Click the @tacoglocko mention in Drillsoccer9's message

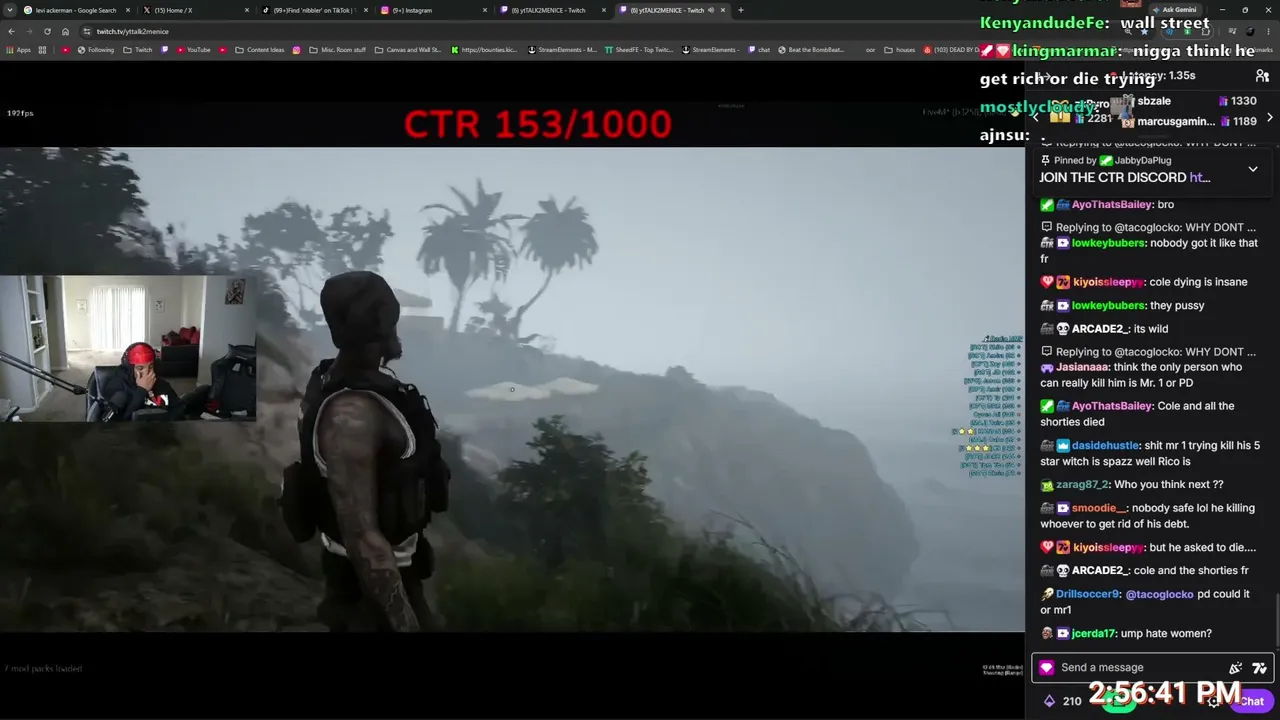(1160, 594)
